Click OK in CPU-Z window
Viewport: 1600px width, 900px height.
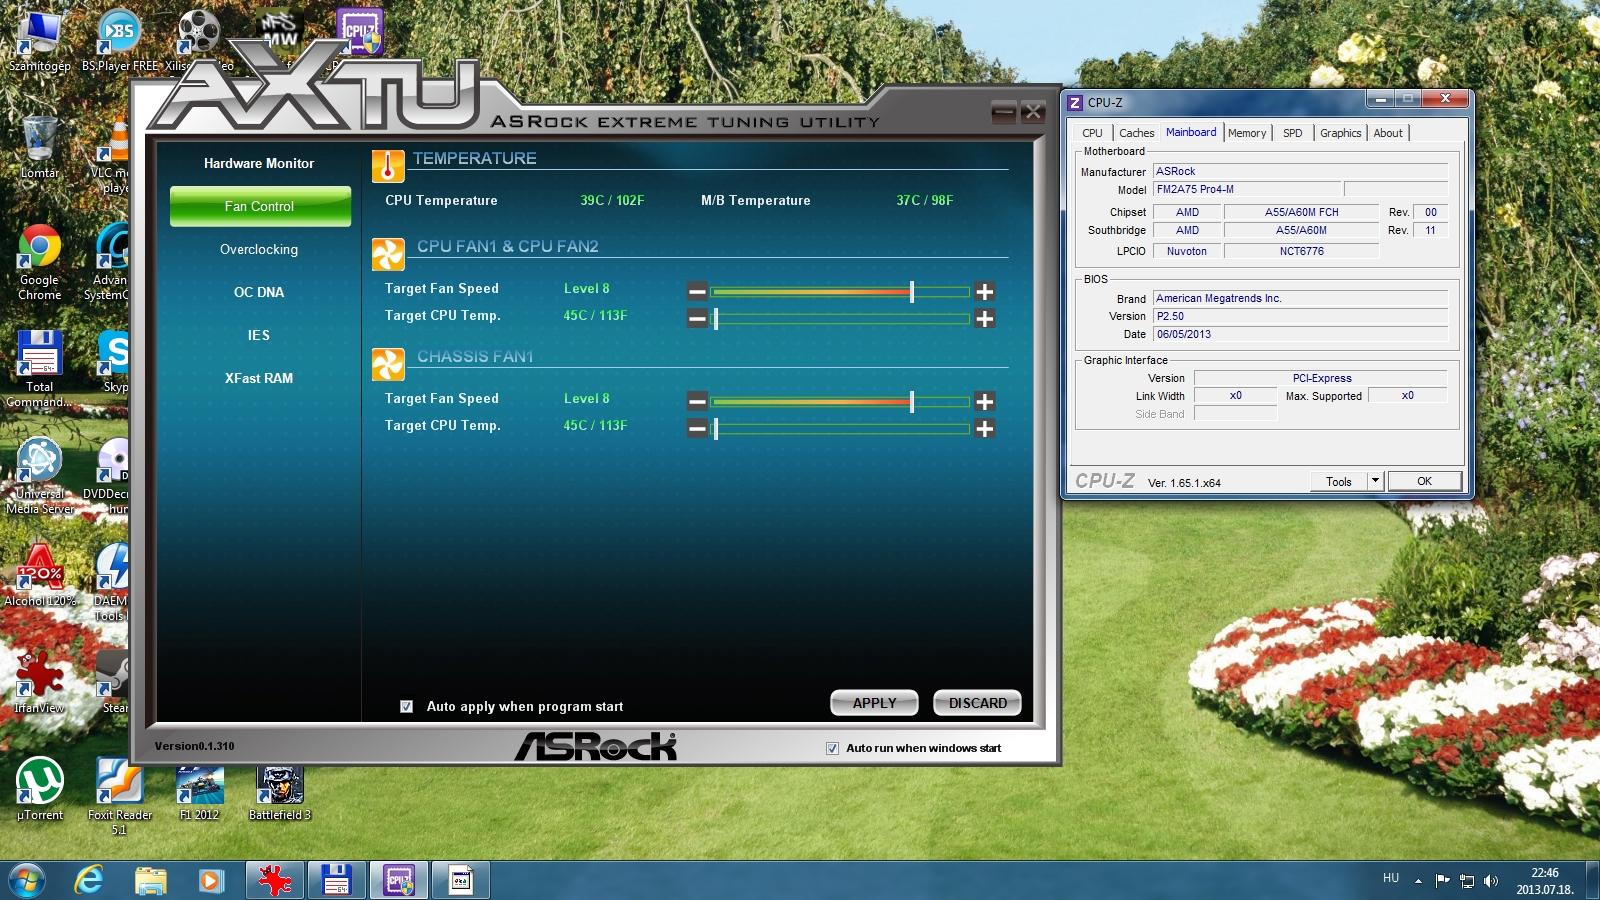point(1424,481)
